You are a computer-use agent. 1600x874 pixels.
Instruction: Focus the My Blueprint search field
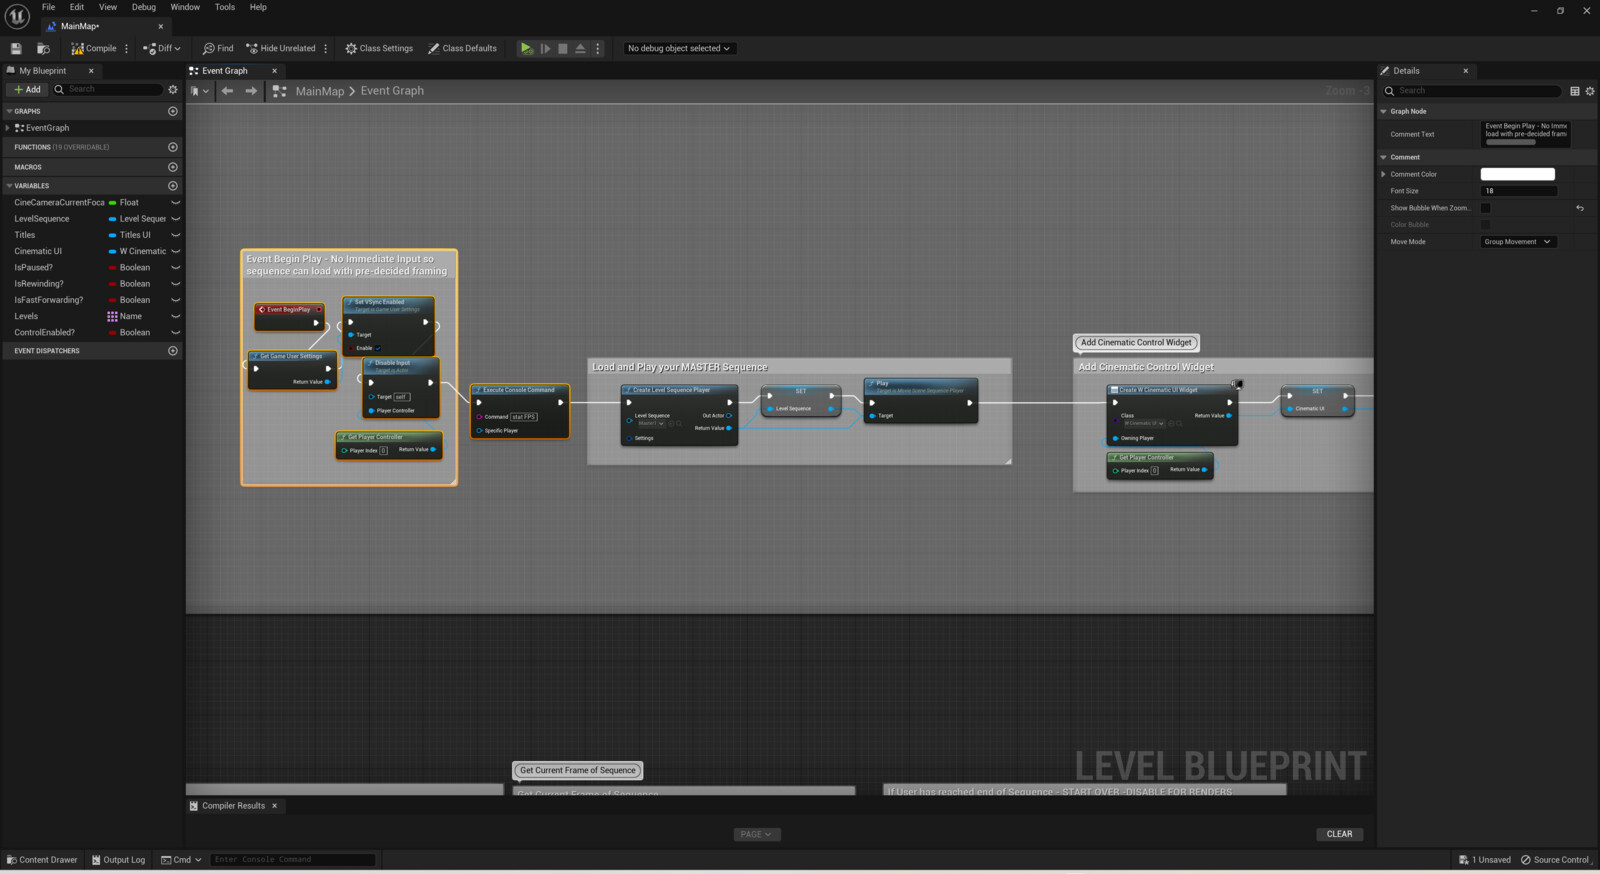[x=107, y=90]
